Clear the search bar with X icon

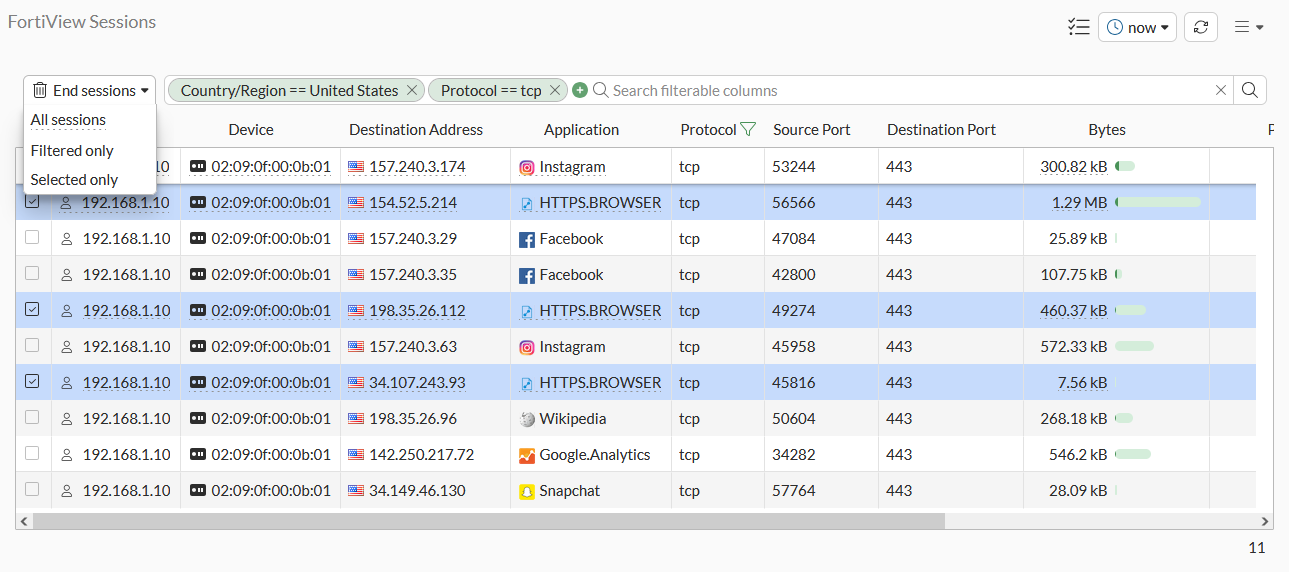[x=1220, y=90]
